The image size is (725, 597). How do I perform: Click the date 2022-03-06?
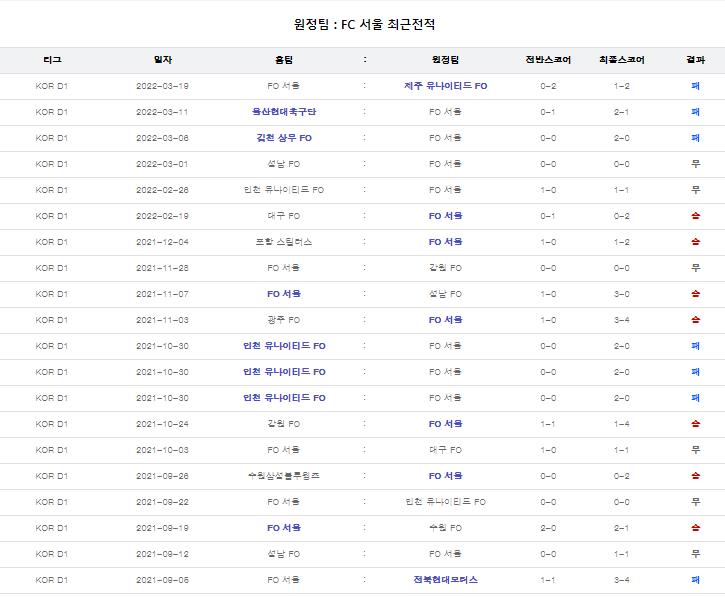(162, 138)
